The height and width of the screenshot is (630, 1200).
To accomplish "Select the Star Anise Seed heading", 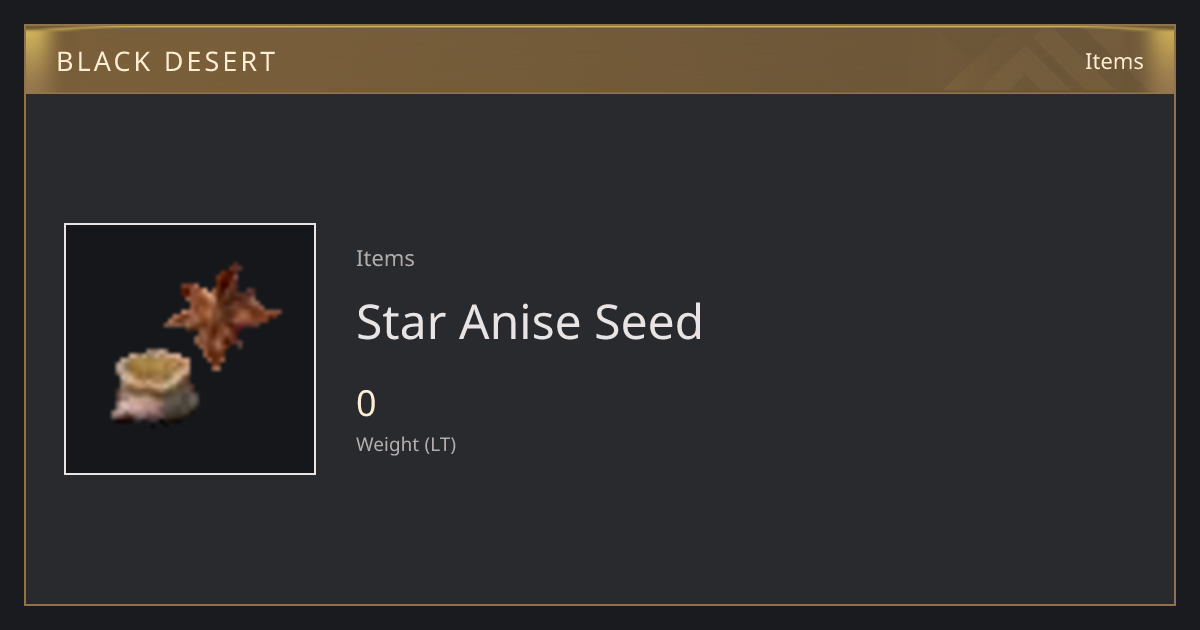I will pyautogui.click(x=530, y=322).
